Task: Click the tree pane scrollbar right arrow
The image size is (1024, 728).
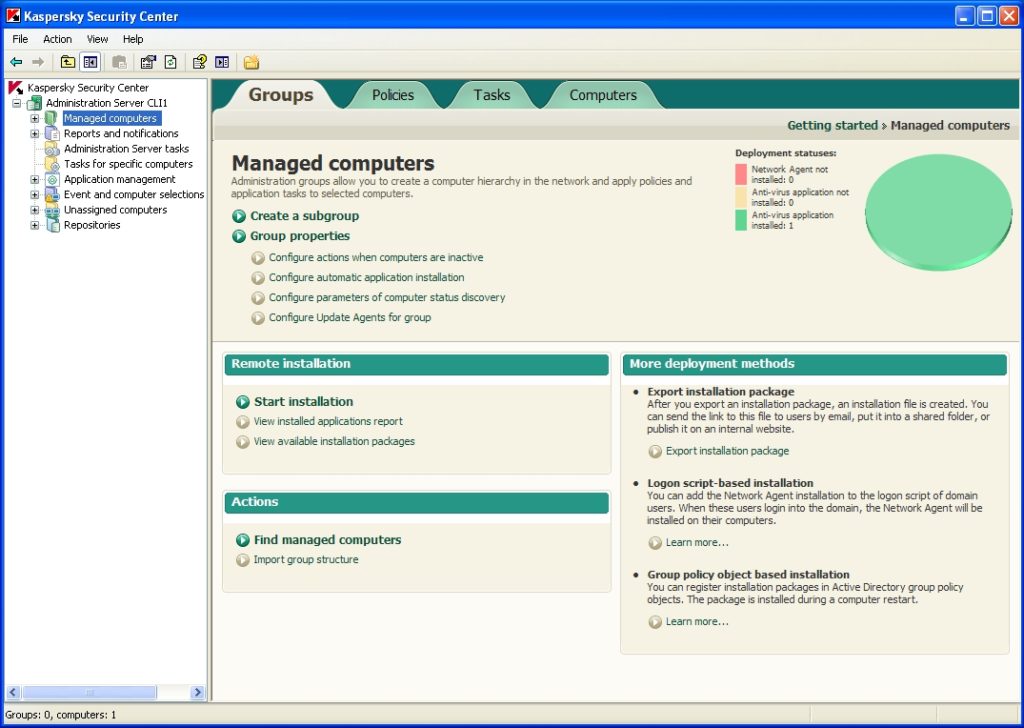Action: 197,692
